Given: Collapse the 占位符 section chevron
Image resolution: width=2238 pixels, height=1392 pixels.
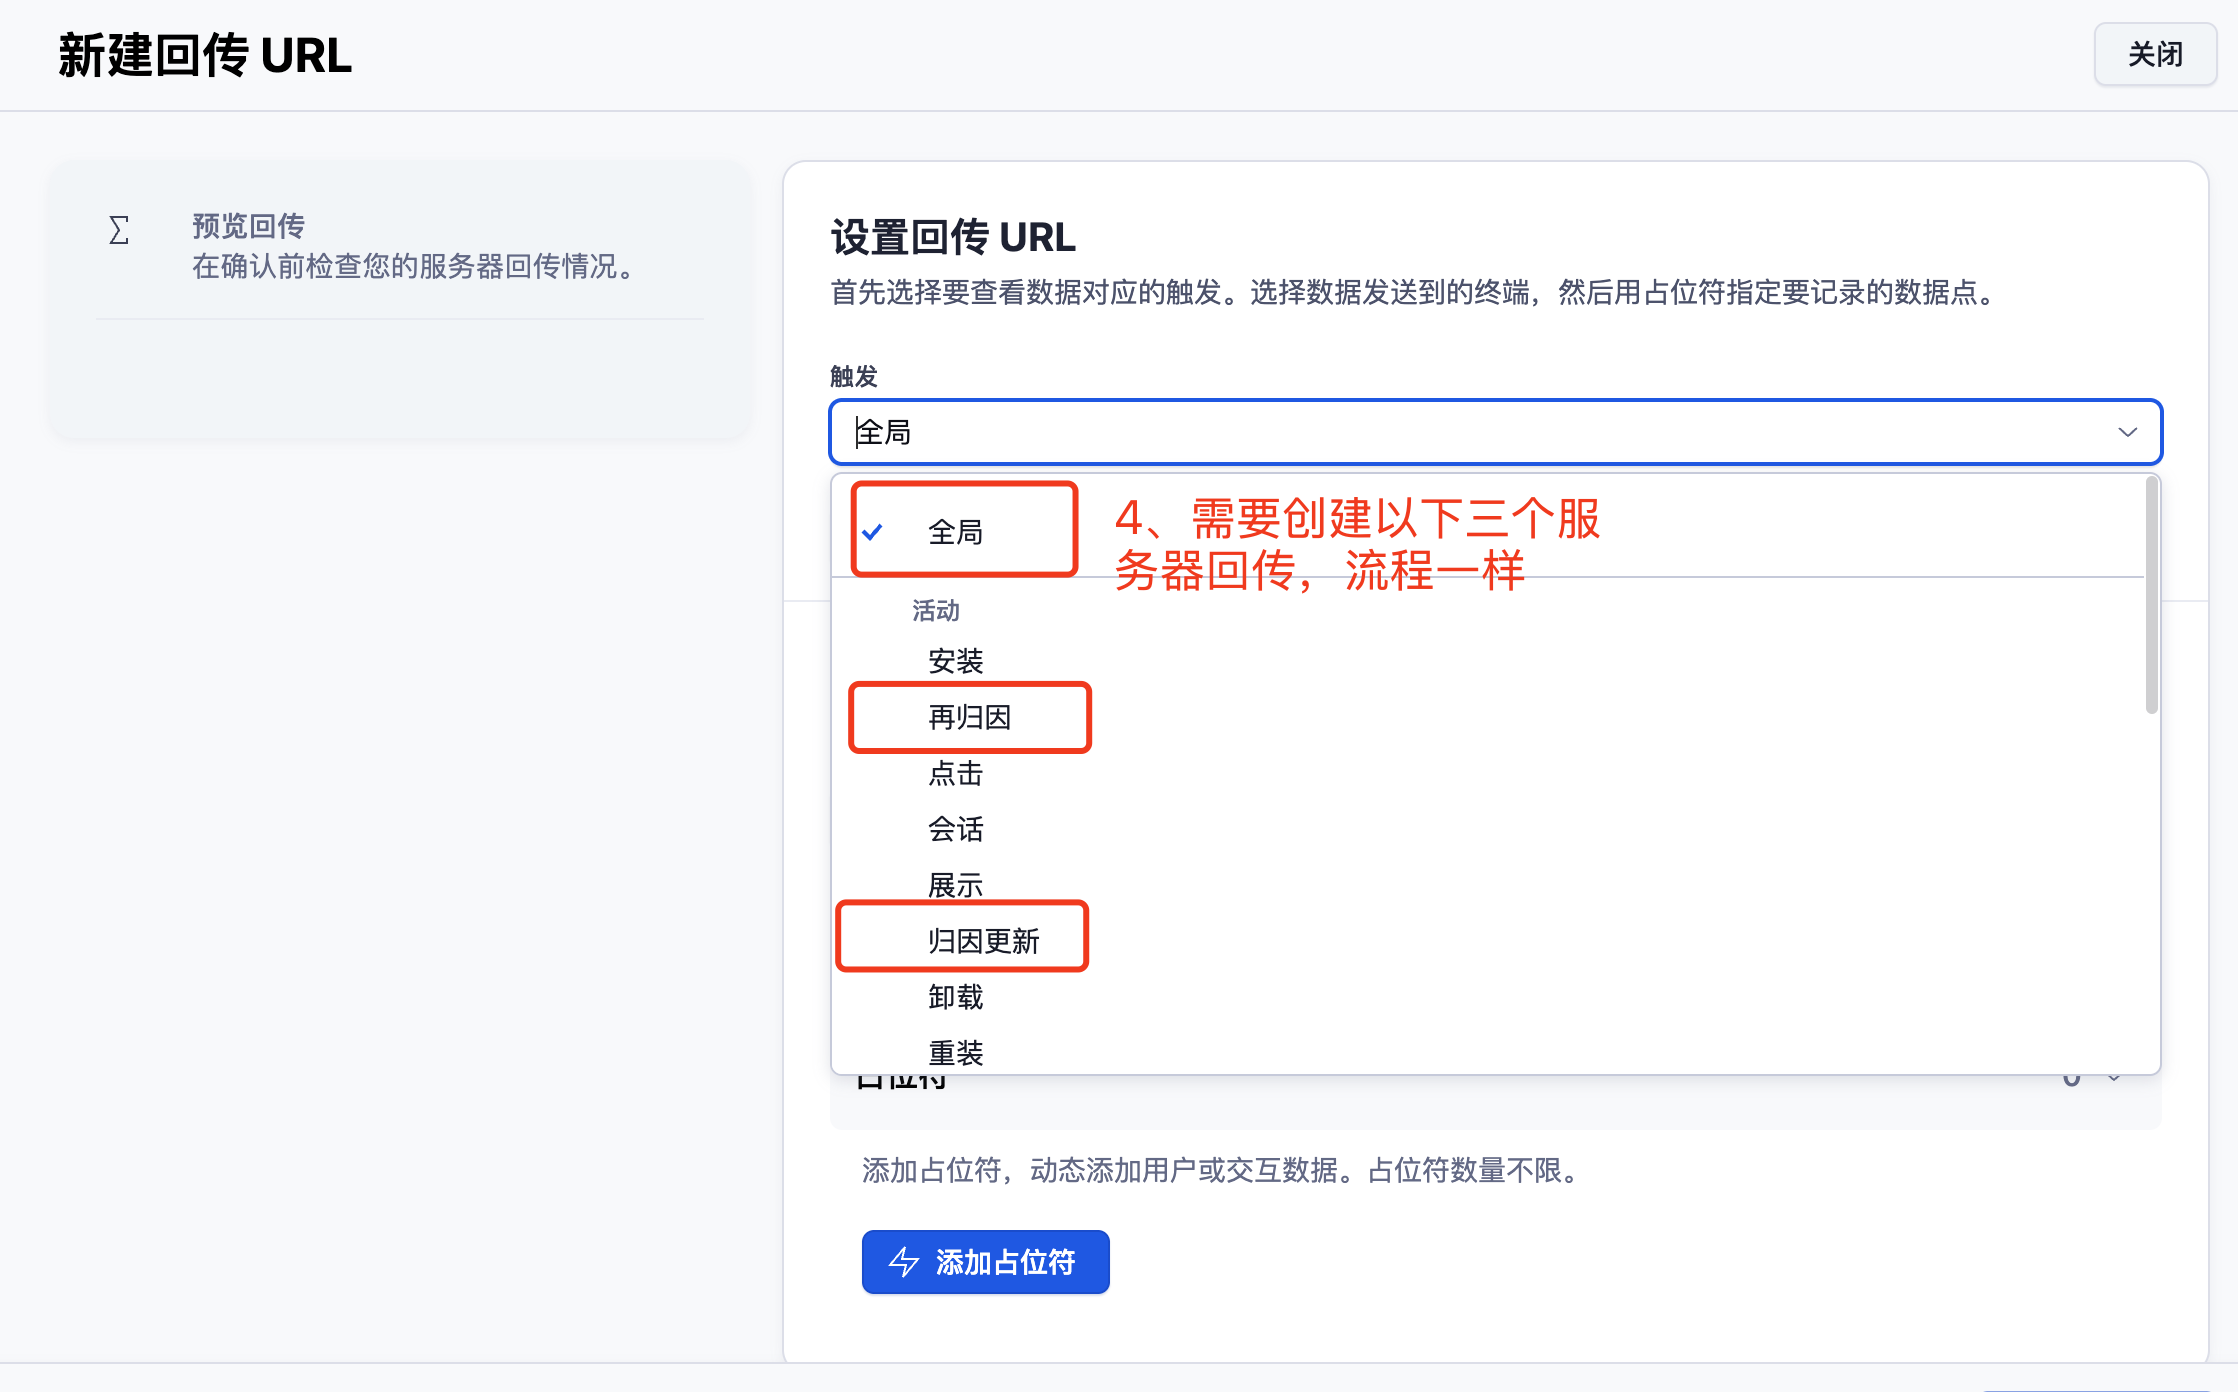Looking at the screenshot, I should point(2114,1078).
